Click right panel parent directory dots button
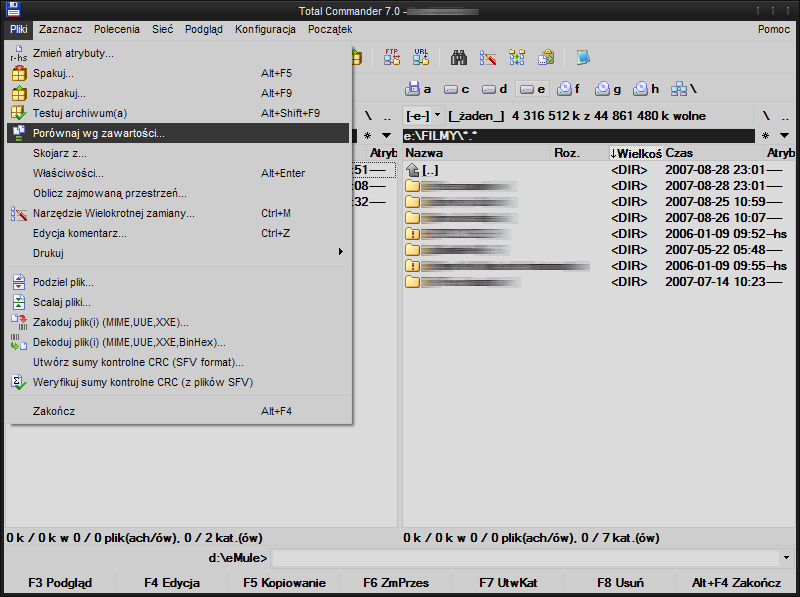Viewport: 800px width, 597px height. pos(785,116)
